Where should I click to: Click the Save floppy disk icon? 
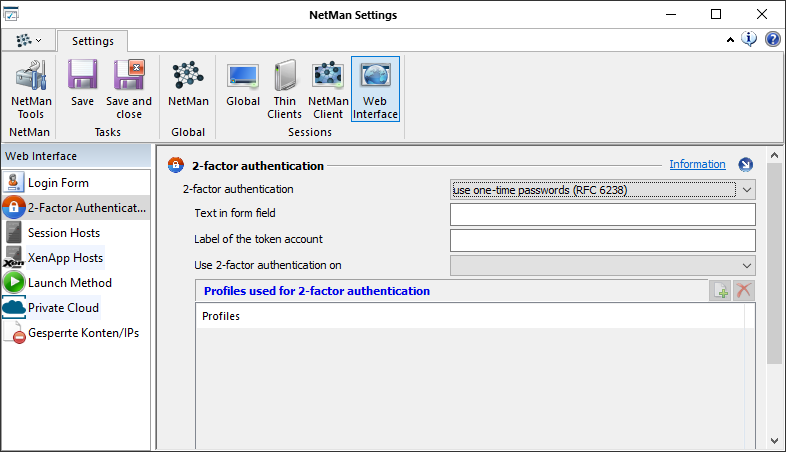[x=82, y=75]
